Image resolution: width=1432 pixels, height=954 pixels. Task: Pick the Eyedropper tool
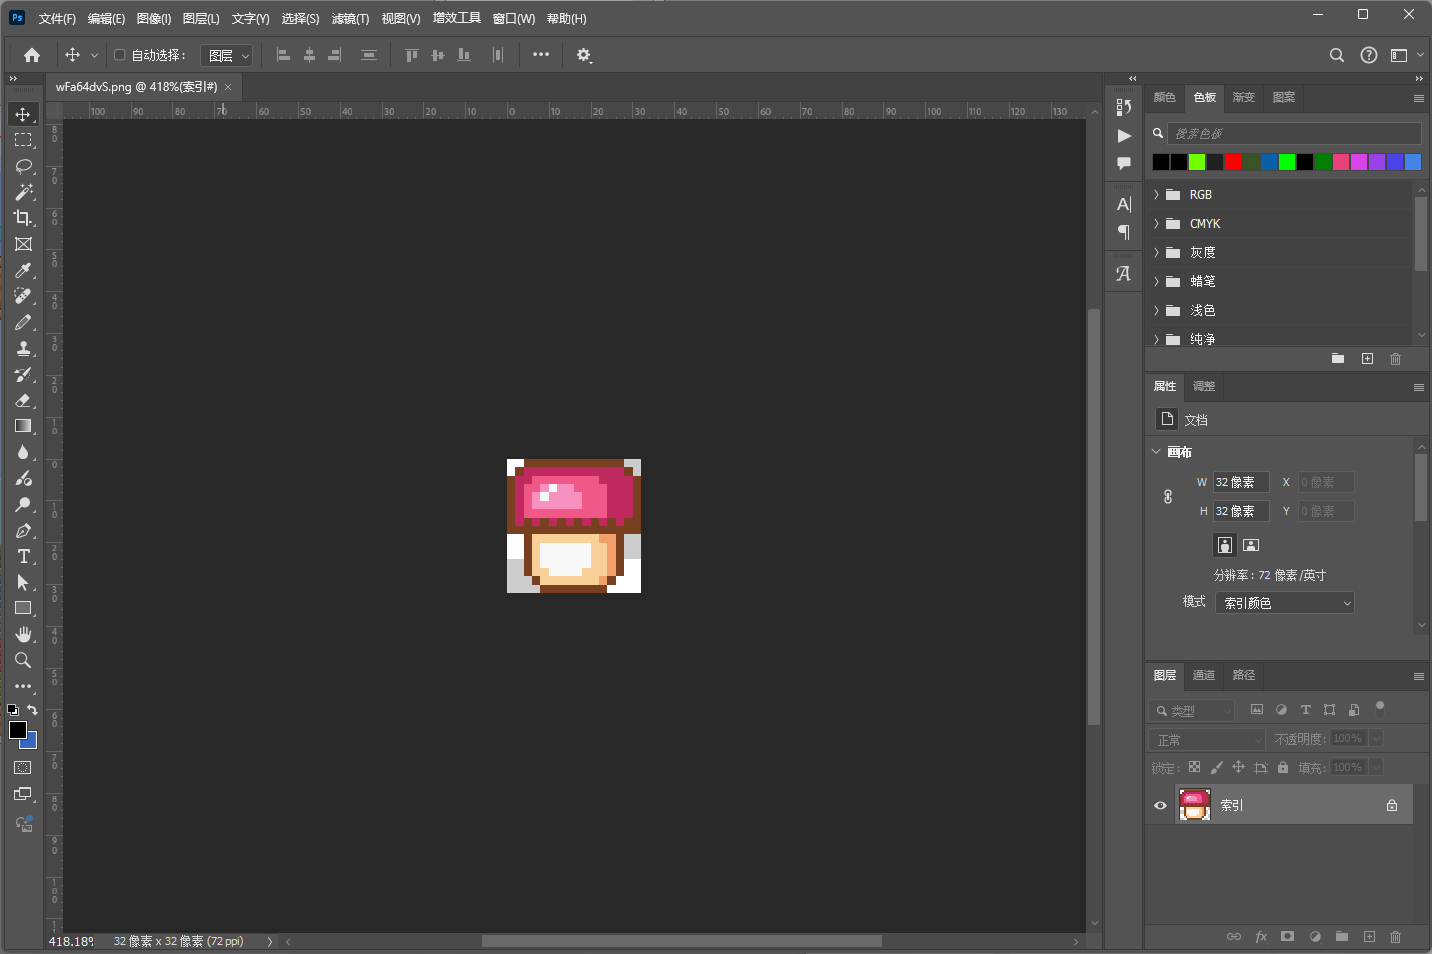(x=23, y=270)
